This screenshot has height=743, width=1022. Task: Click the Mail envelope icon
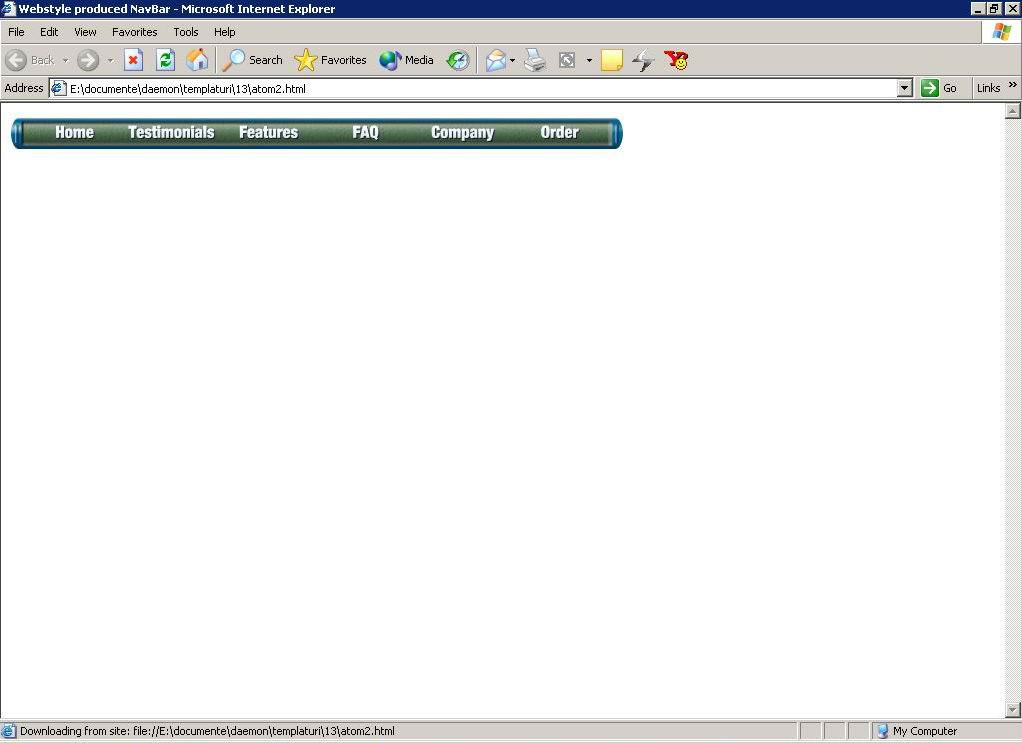pos(496,60)
